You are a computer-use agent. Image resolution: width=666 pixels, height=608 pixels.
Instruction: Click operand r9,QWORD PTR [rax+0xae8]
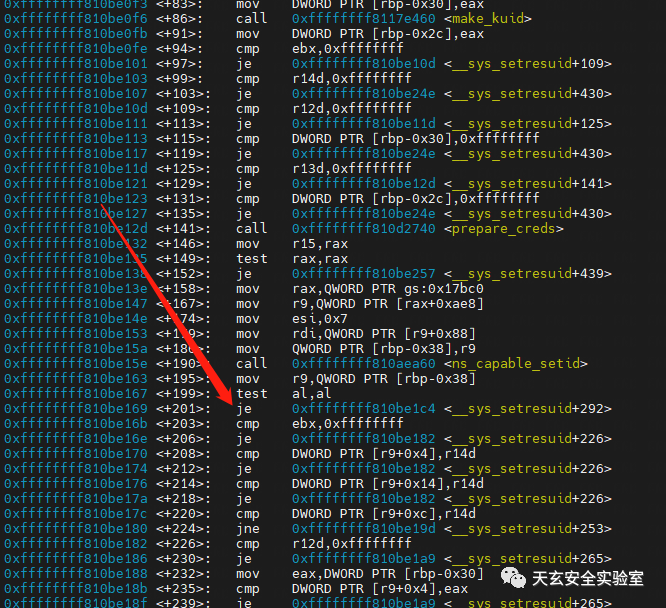[x=388, y=304]
